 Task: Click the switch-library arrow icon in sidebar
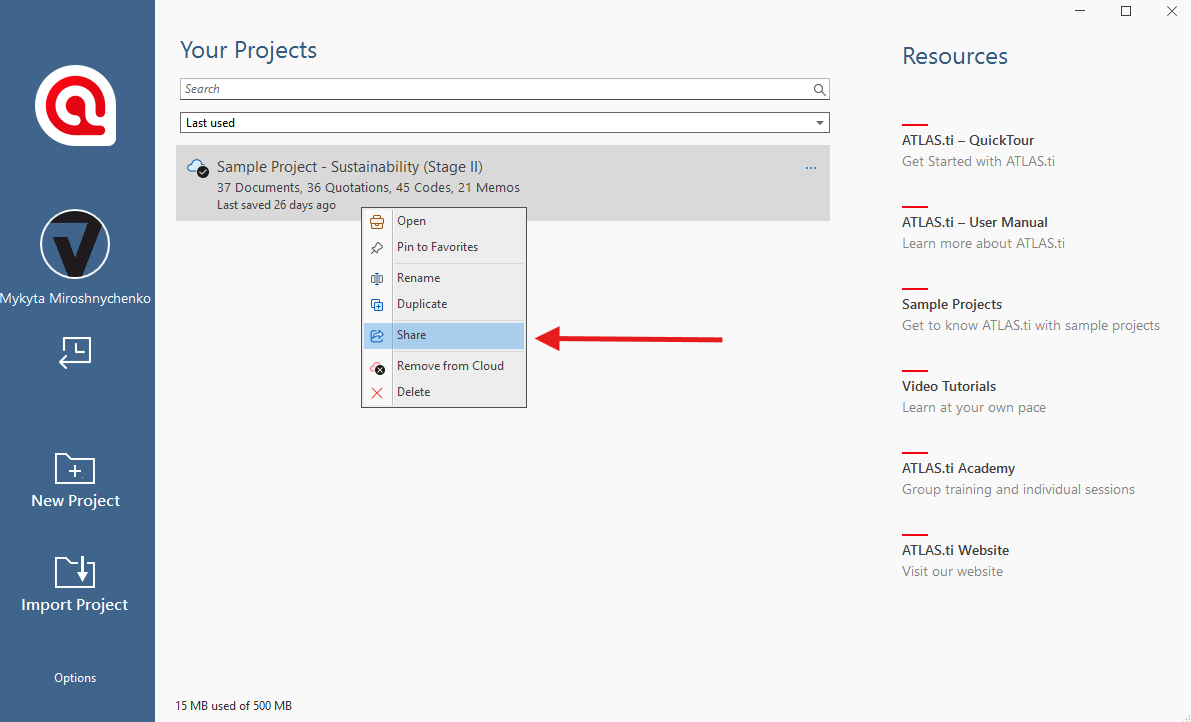point(75,353)
